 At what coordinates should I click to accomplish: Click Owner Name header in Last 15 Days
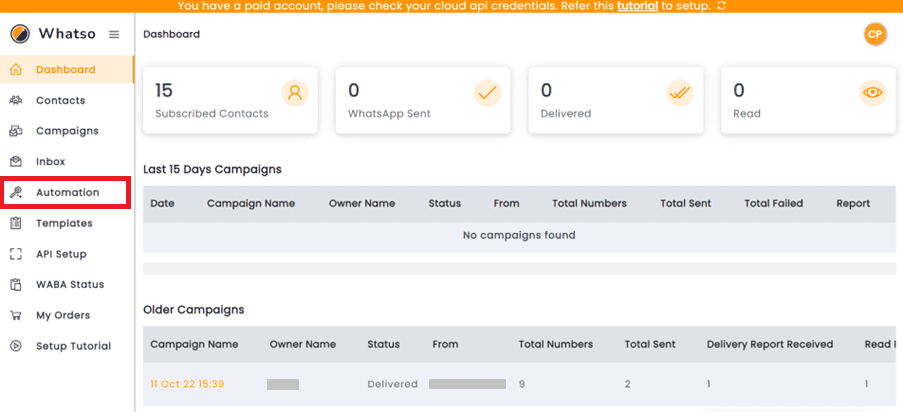pyautogui.click(x=362, y=203)
